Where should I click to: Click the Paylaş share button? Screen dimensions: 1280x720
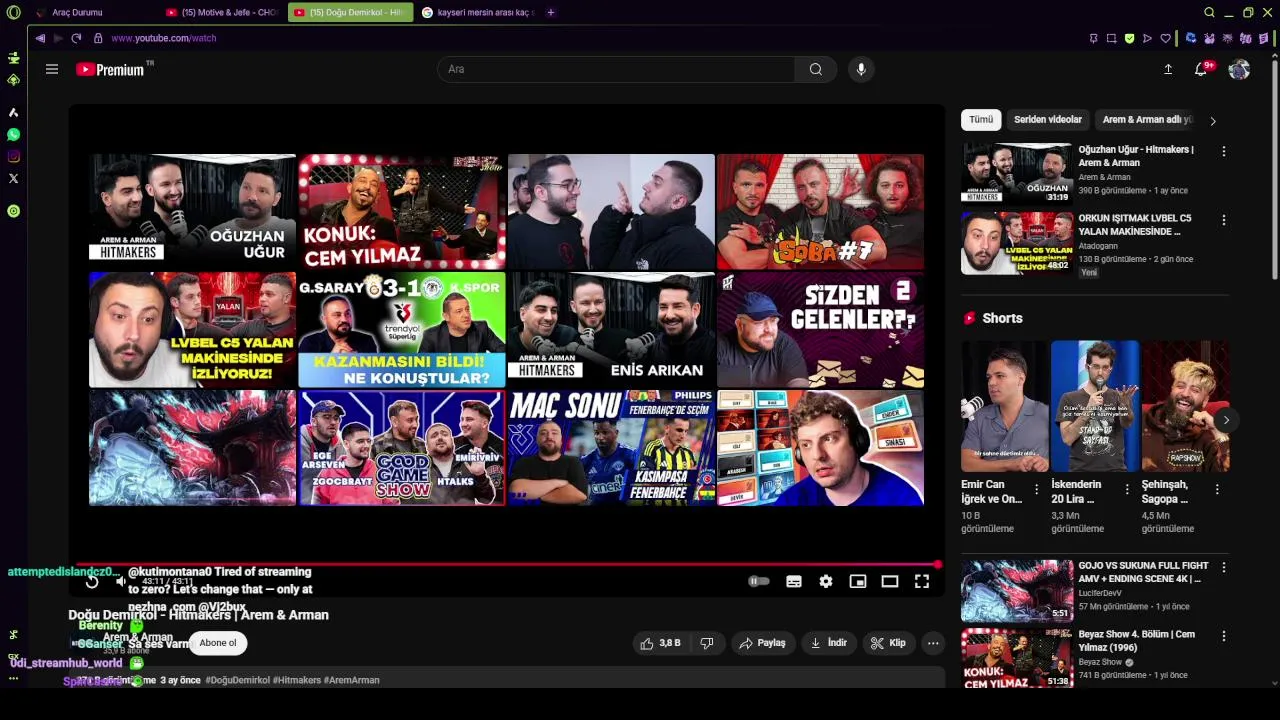pos(762,643)
